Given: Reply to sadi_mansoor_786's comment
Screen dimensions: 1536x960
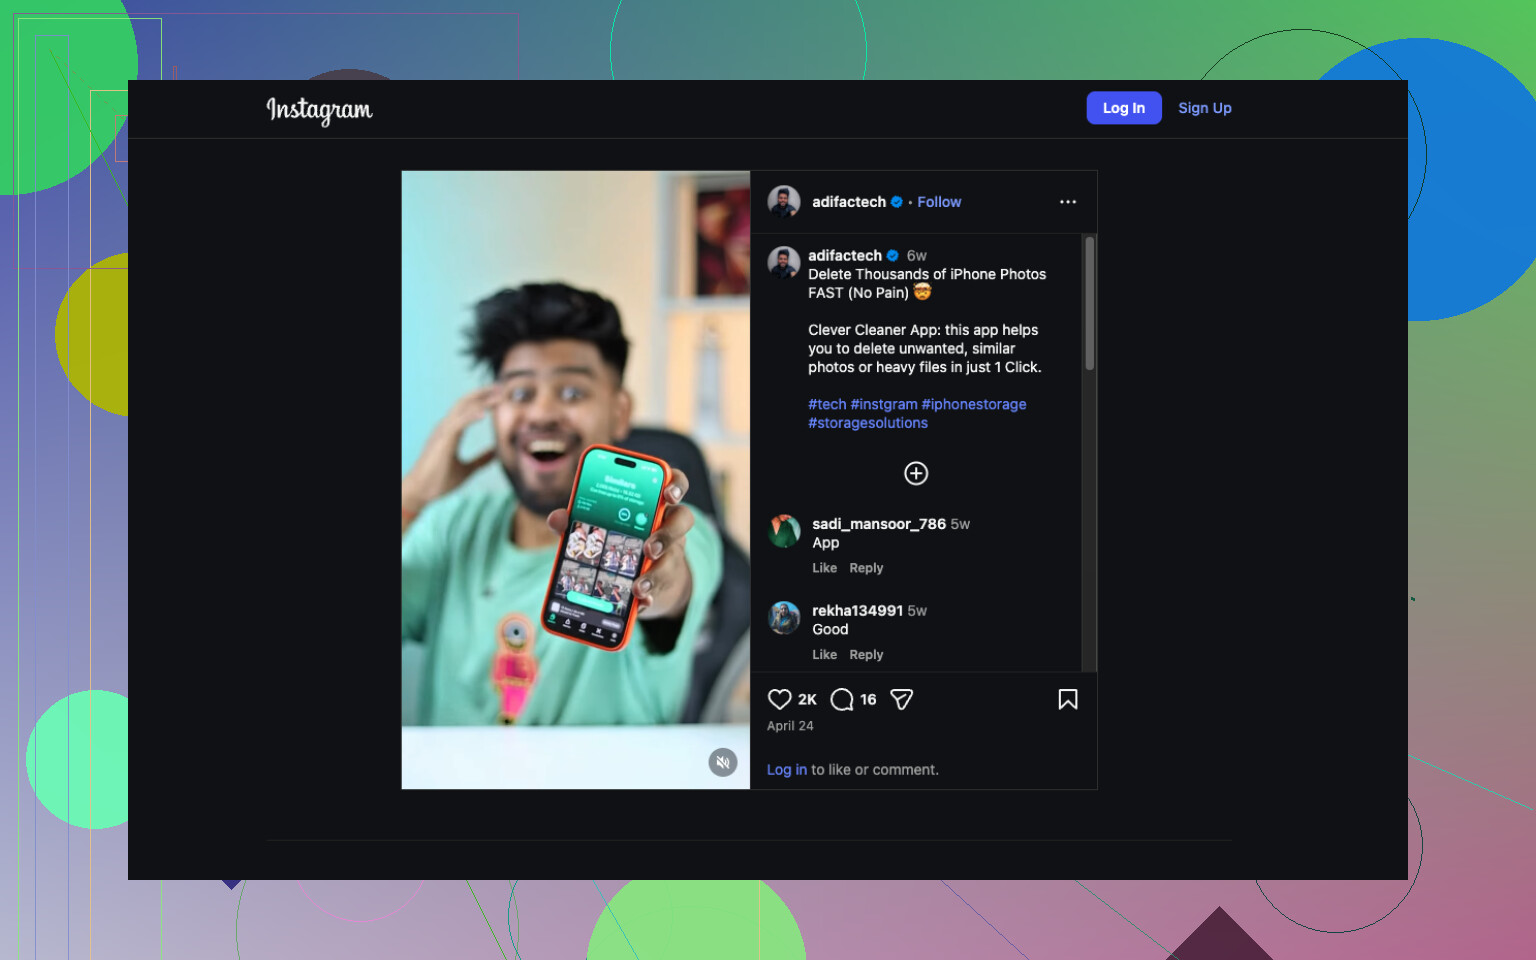Looking at the screenshot, I should (866, 568).
